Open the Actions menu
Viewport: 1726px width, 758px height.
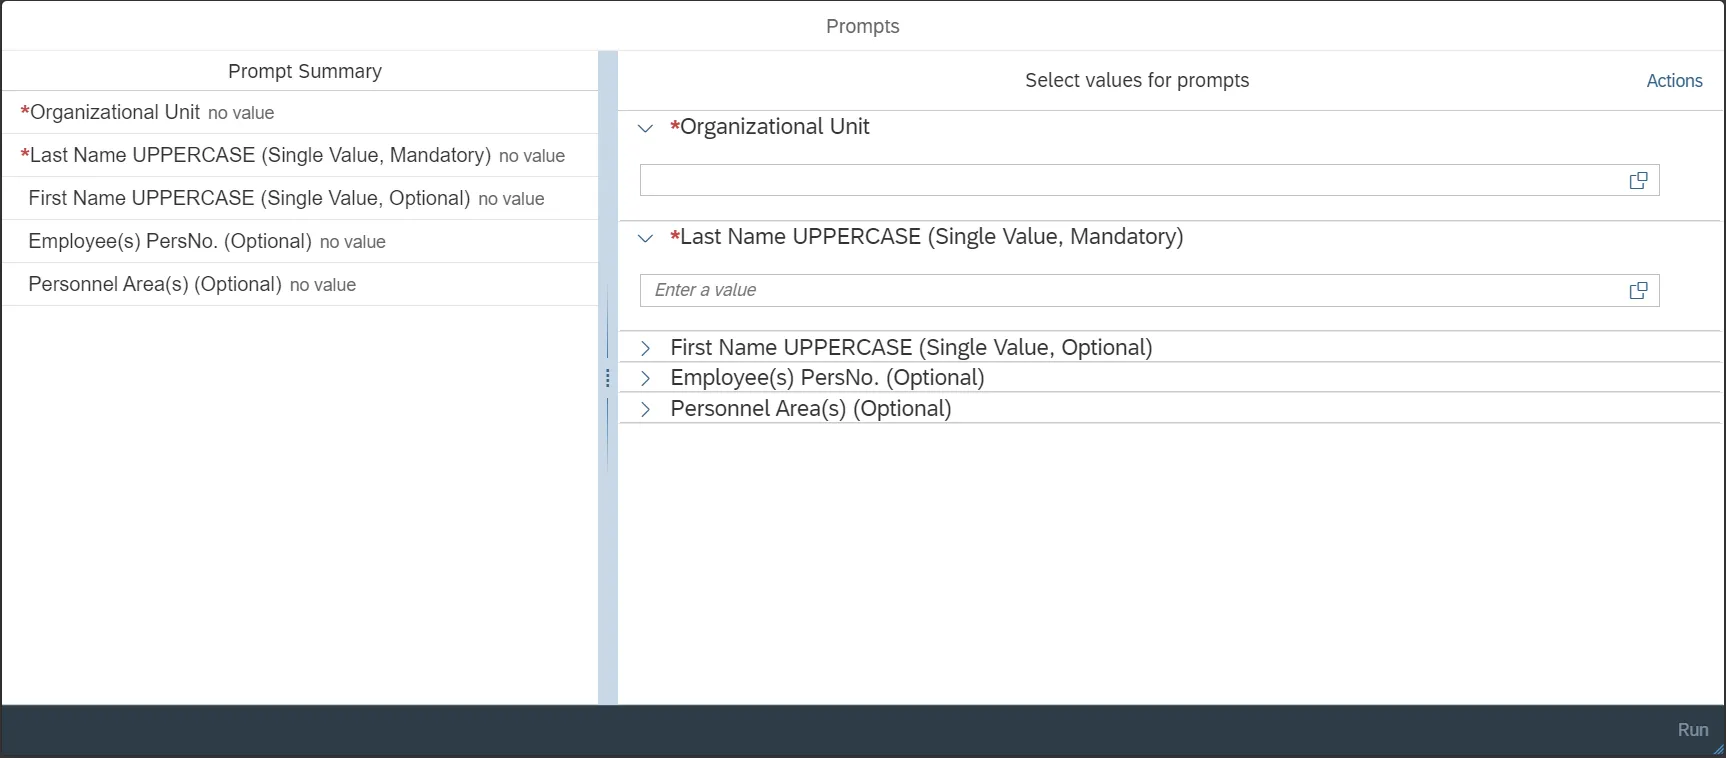1674,81
